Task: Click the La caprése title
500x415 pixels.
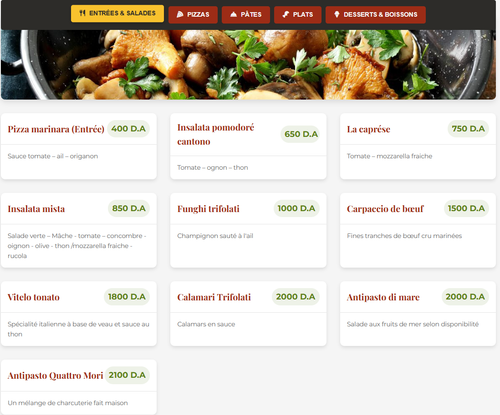Action: (x=368, y=129)
